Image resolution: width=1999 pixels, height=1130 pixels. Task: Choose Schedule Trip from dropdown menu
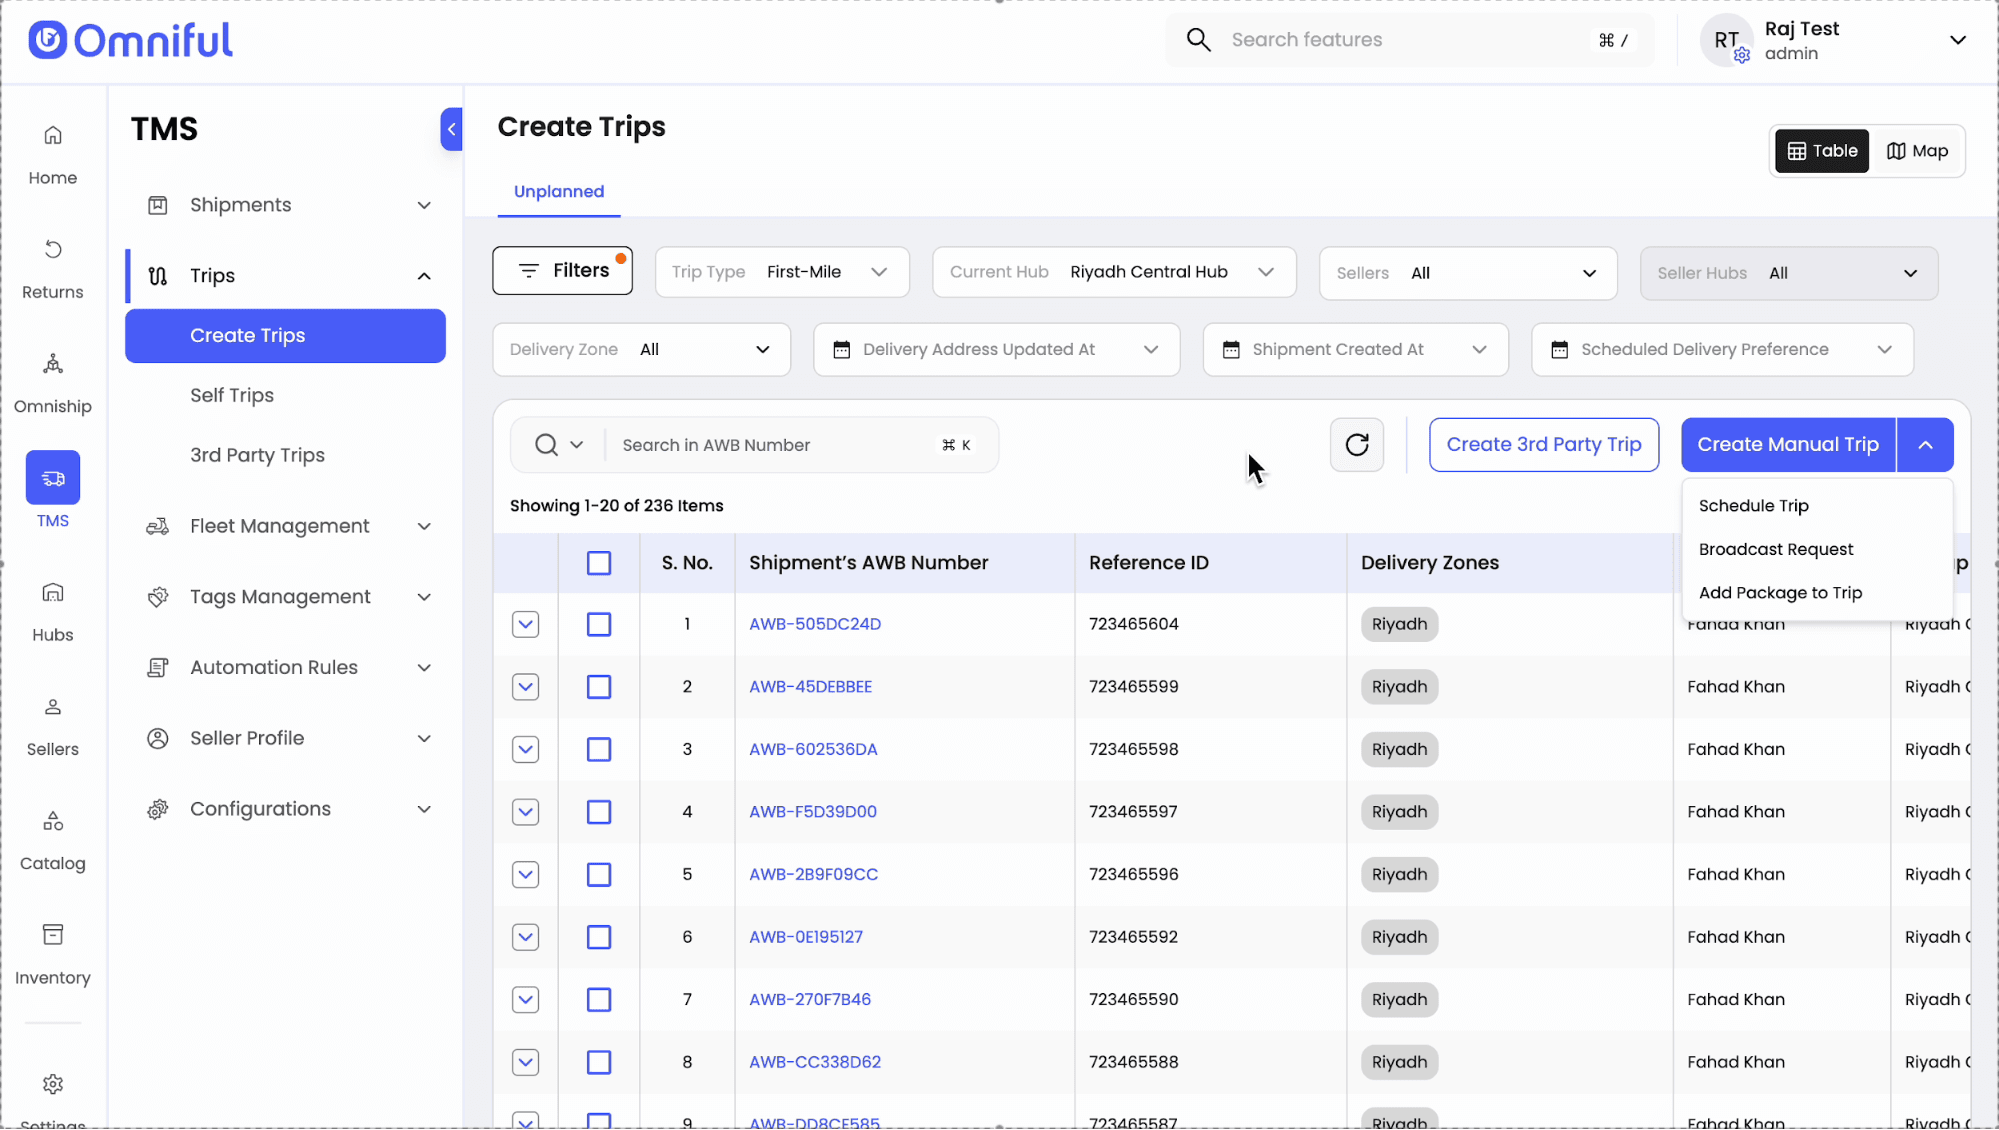(x=1753, y=506)
